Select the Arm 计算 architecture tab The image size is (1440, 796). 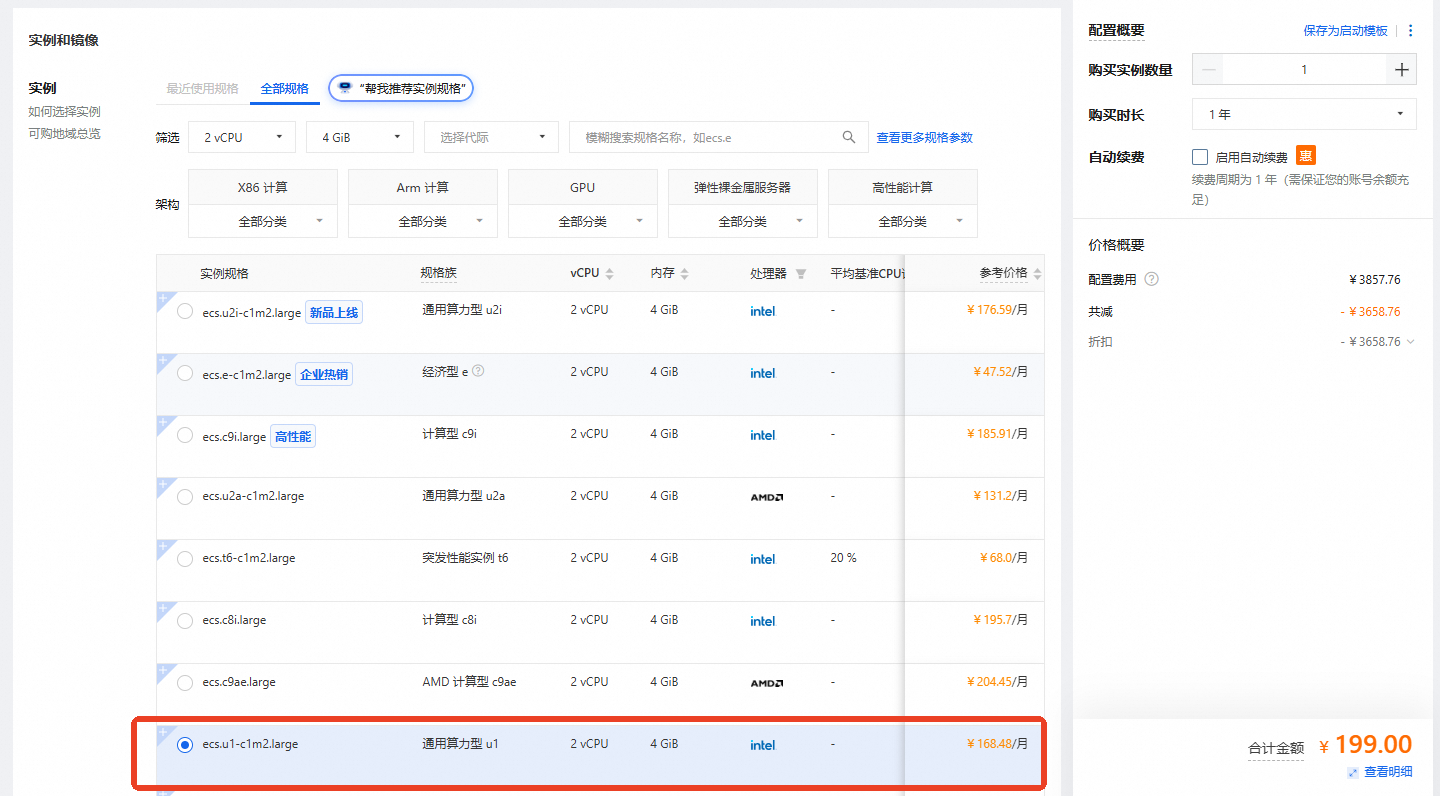tap(423, 187)
